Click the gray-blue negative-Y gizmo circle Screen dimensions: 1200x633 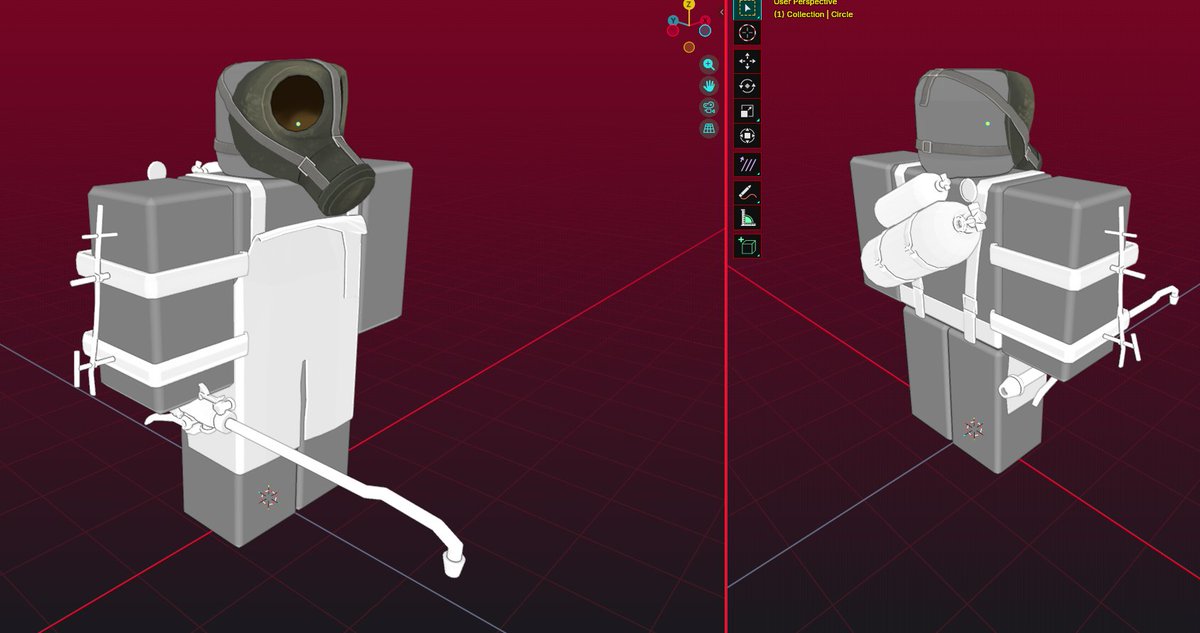pyautogui.click(x=705, y=30)
